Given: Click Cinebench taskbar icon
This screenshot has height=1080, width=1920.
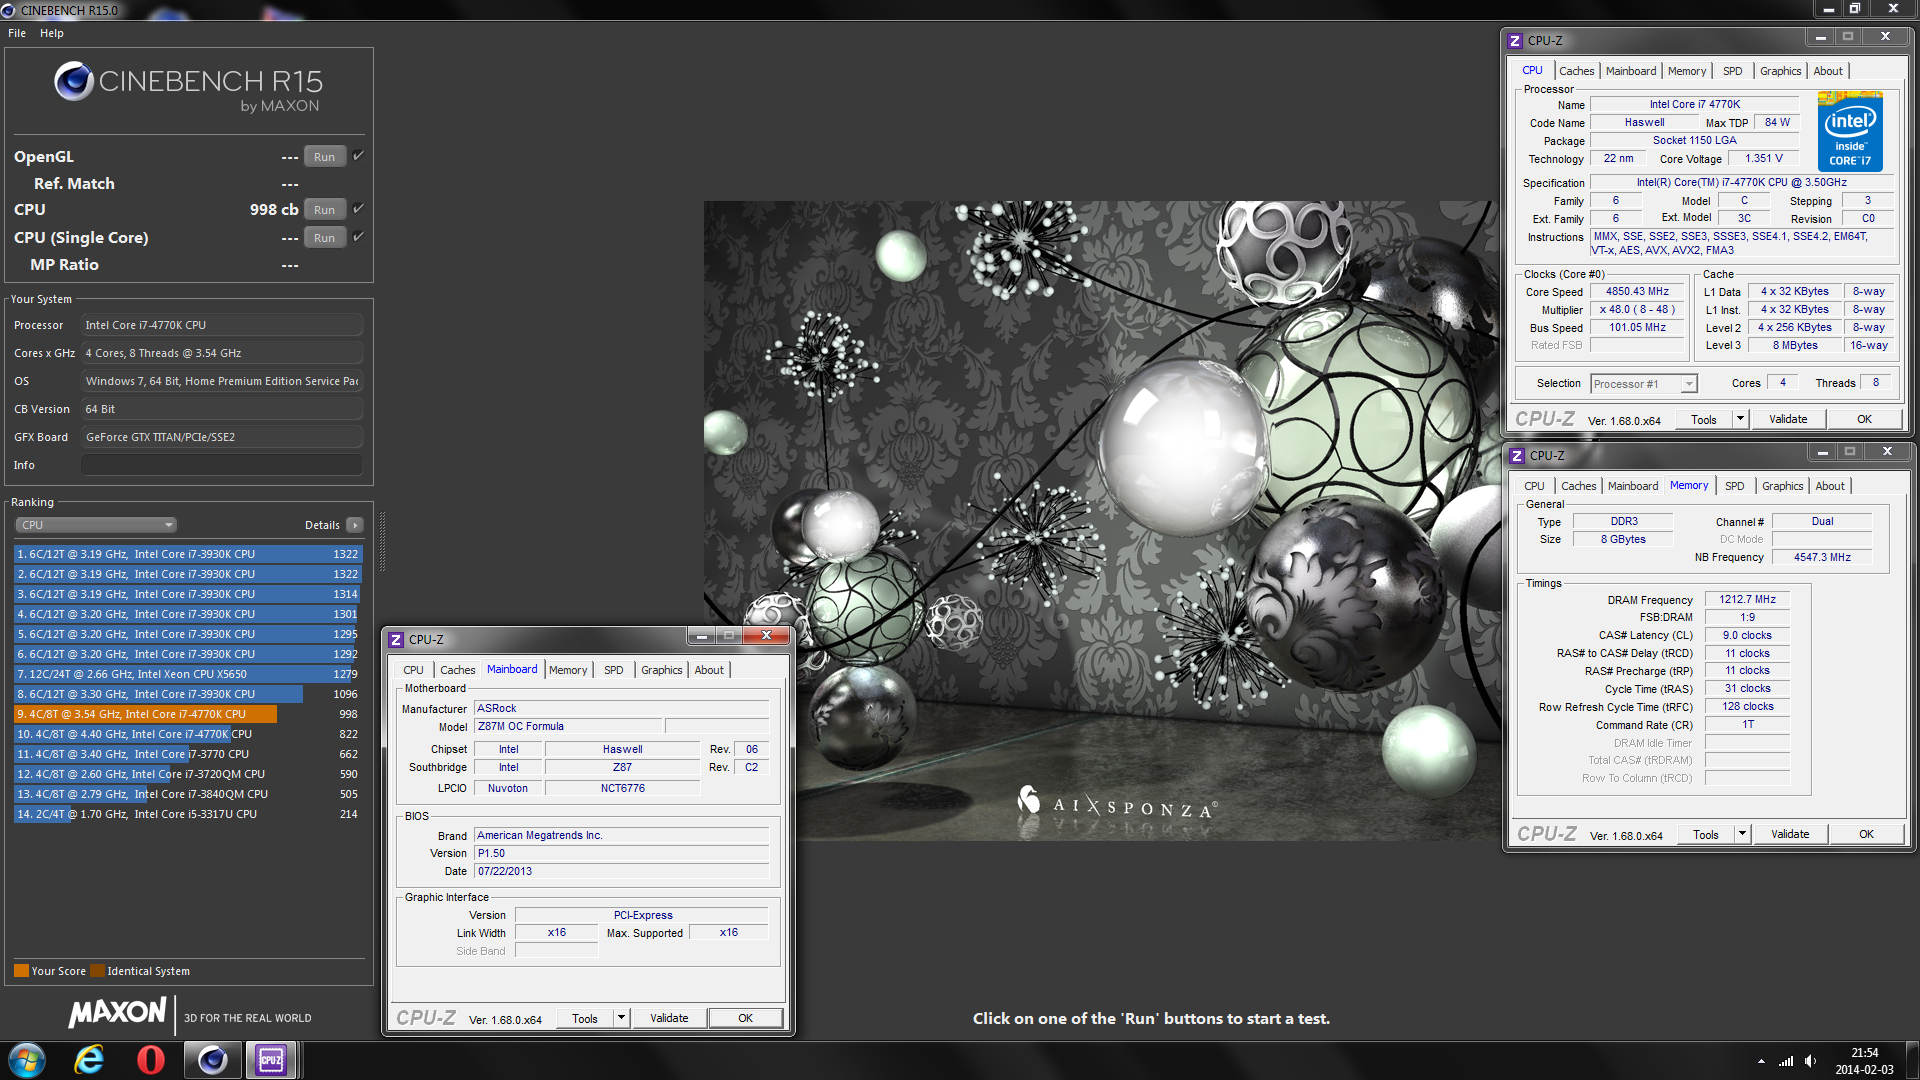Looking at the screenshot, I should 212,1060.
